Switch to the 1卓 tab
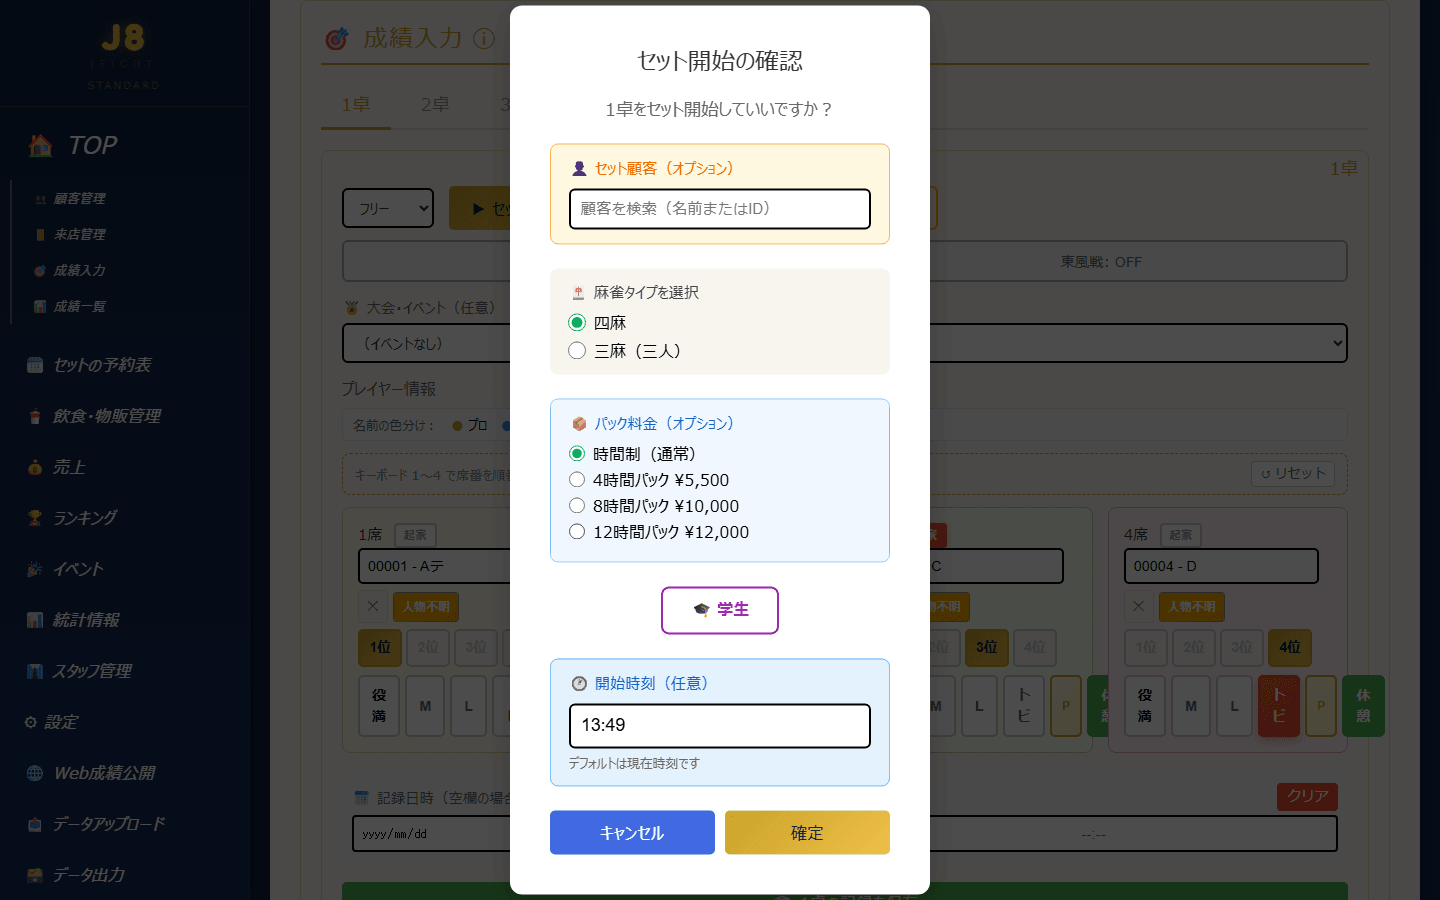Viewport: 1440px width, 900px height. 355,105
